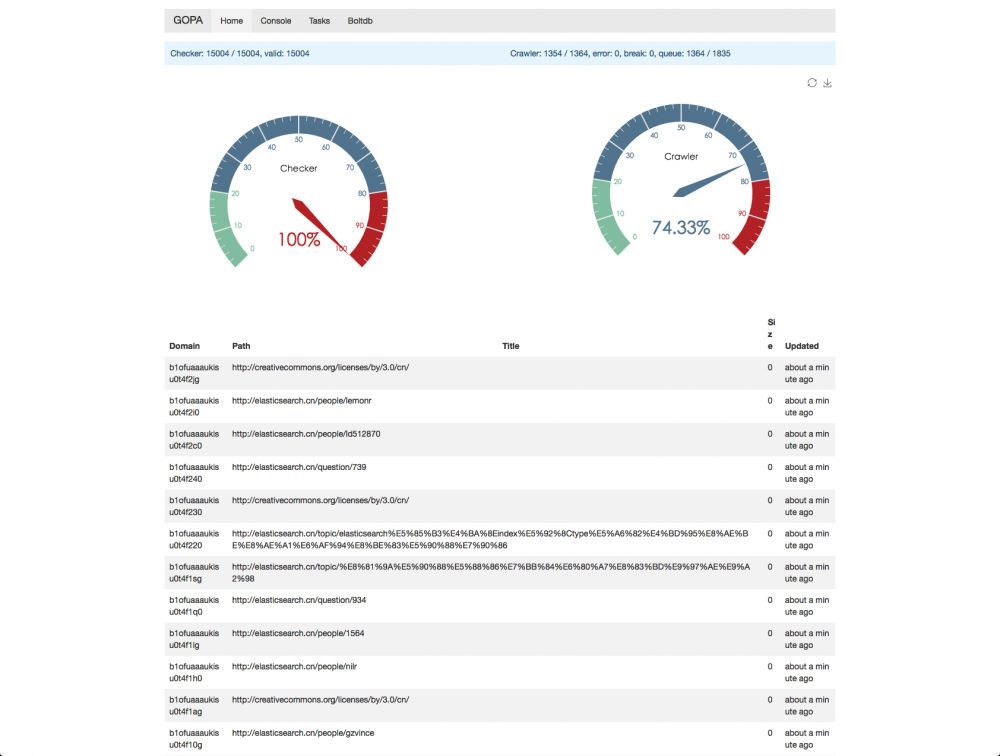The height and width of the screenshot is (756, 1000).
Task: Click the download chart image icon
Action: coord(827,83)
